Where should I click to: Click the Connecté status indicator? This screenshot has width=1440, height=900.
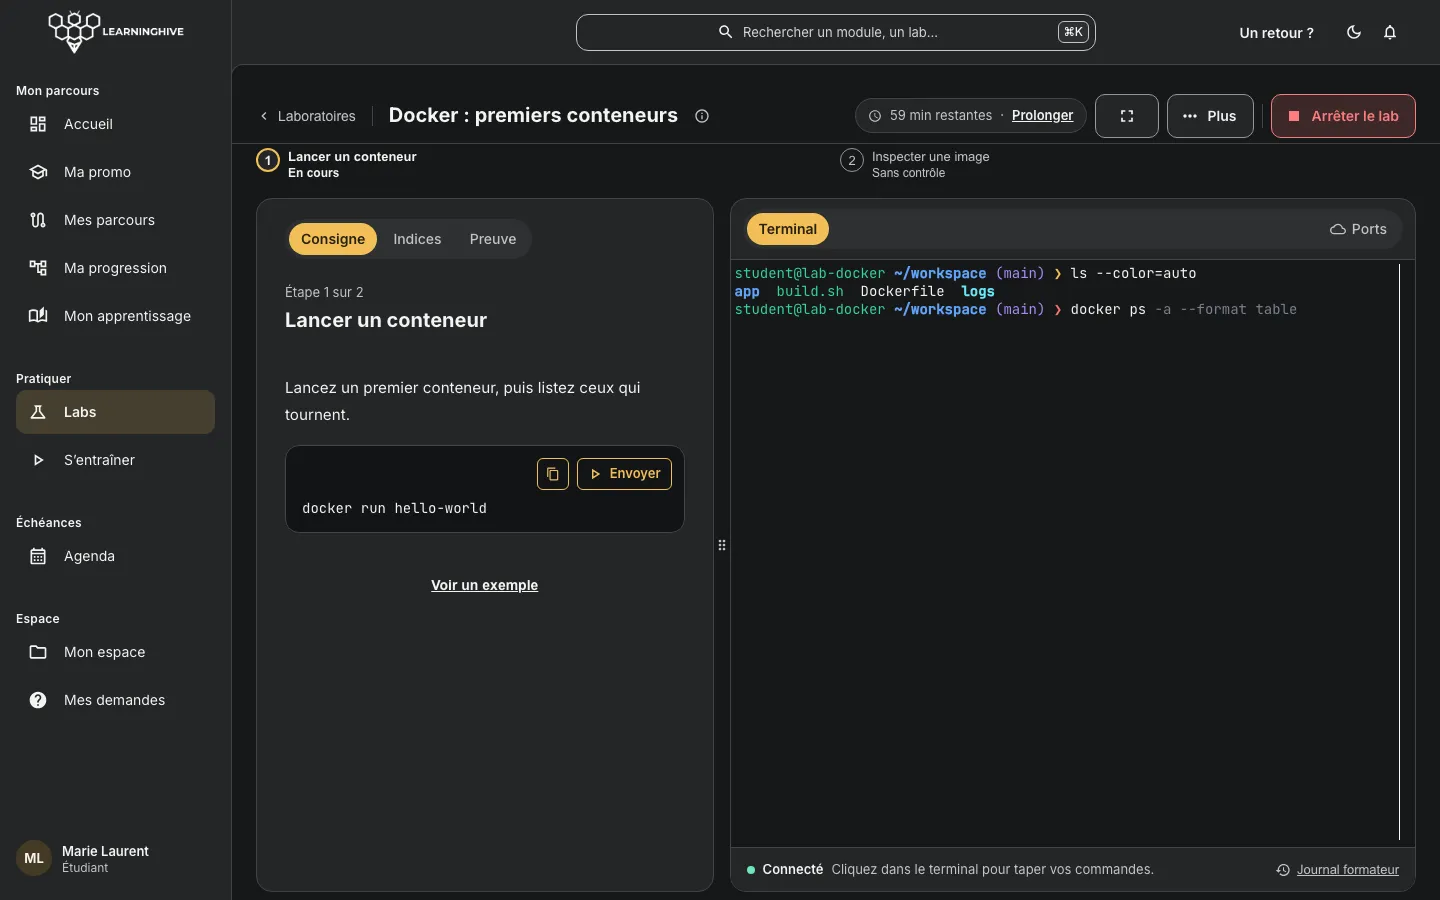click(x=785, y=870)
